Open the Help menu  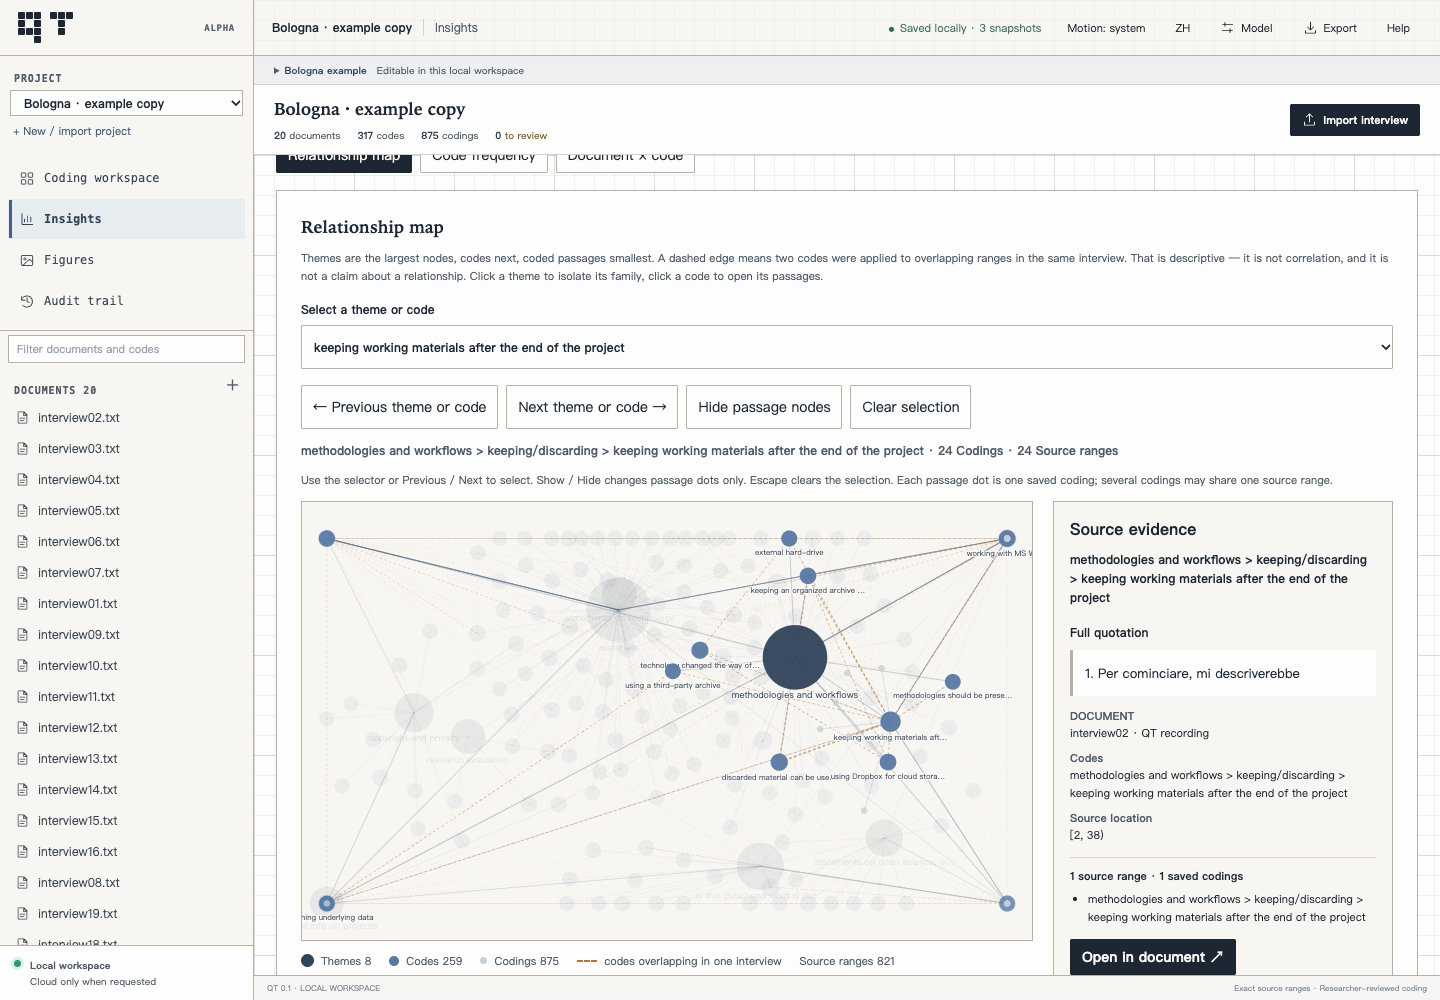[x=1398, y=28]
